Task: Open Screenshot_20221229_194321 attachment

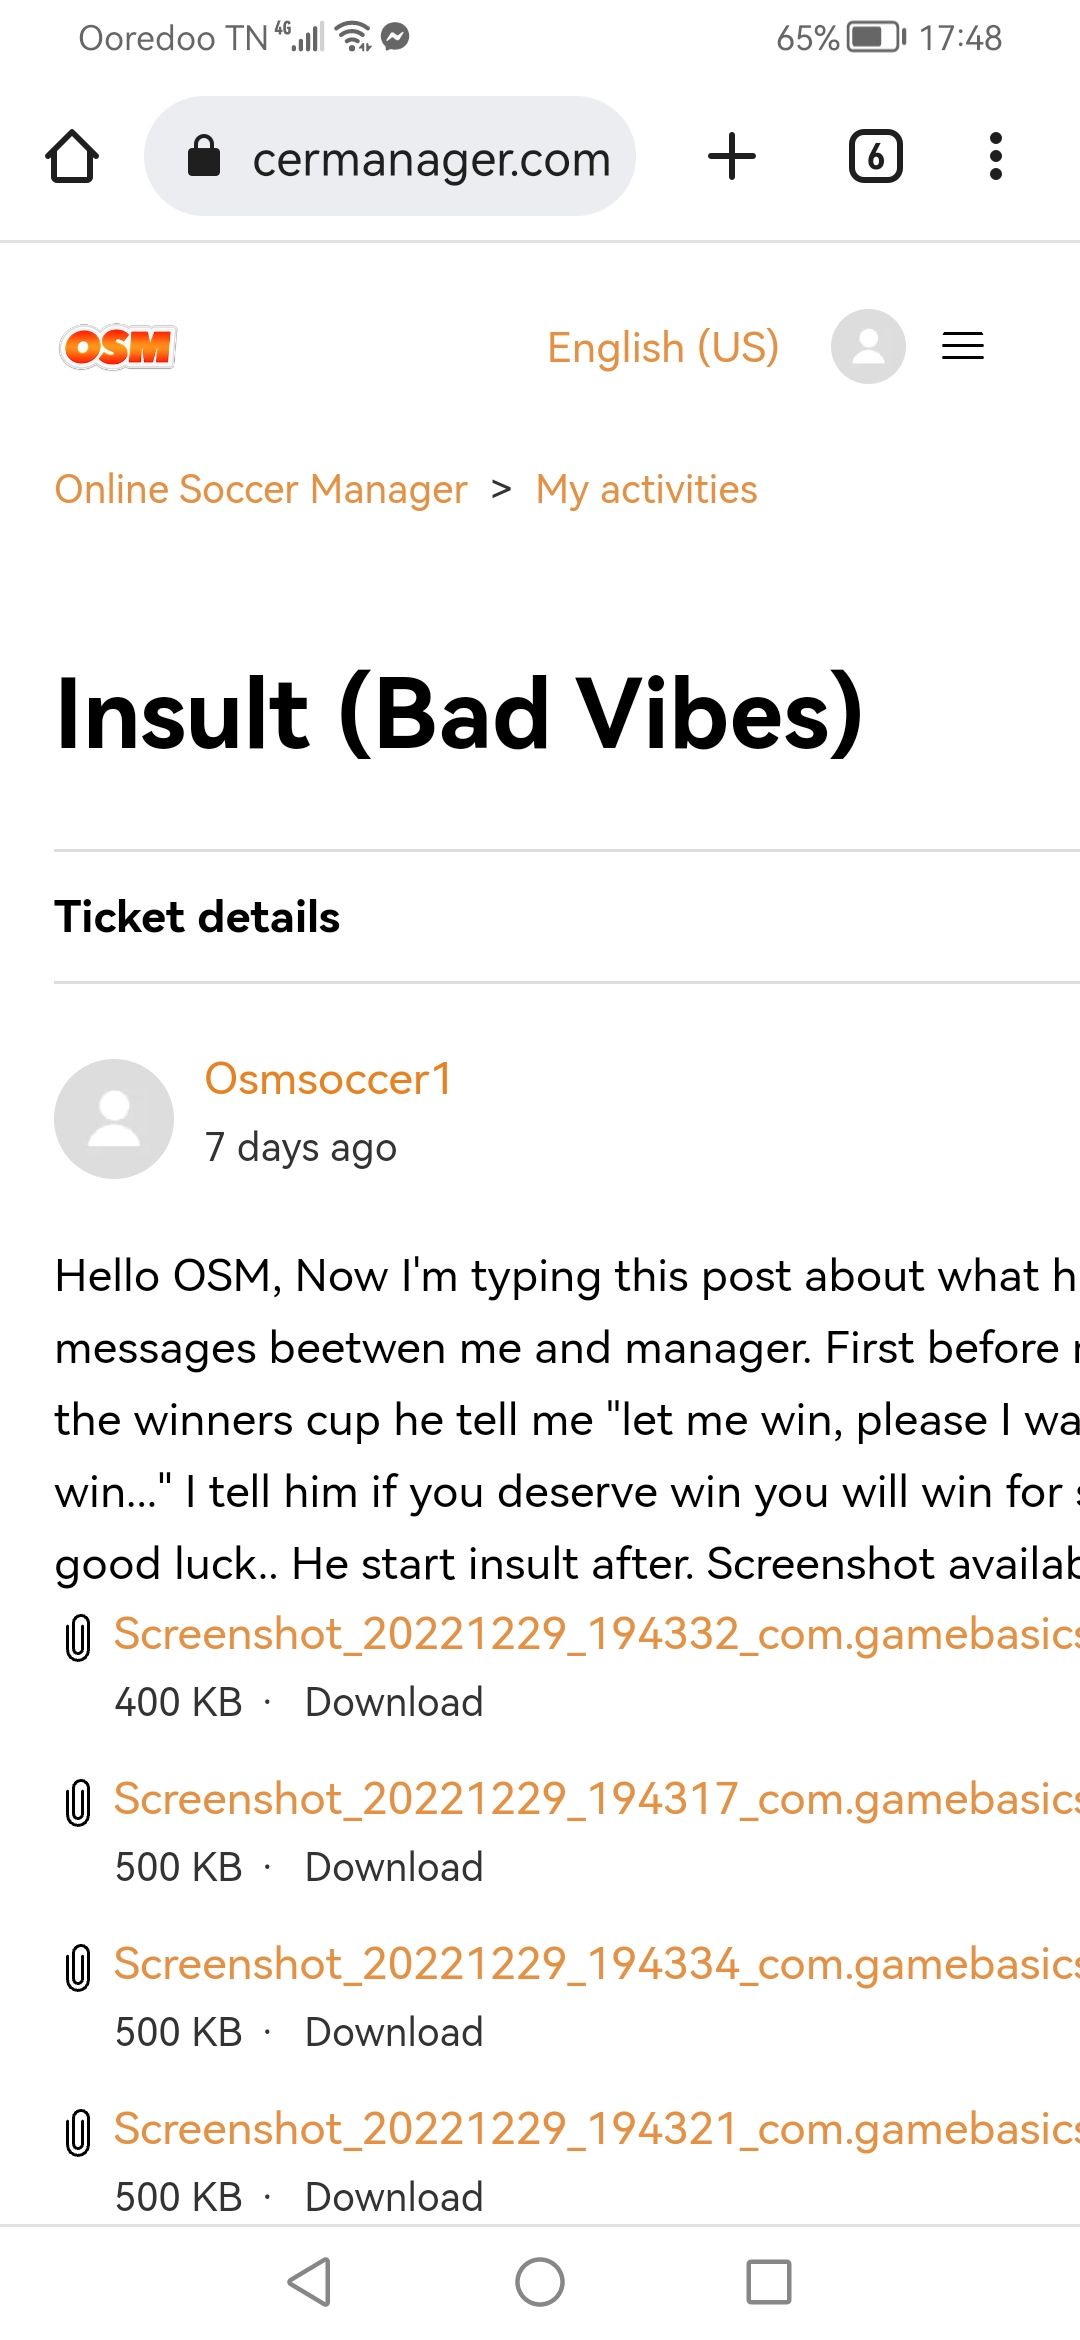Action: [597, 2129]
